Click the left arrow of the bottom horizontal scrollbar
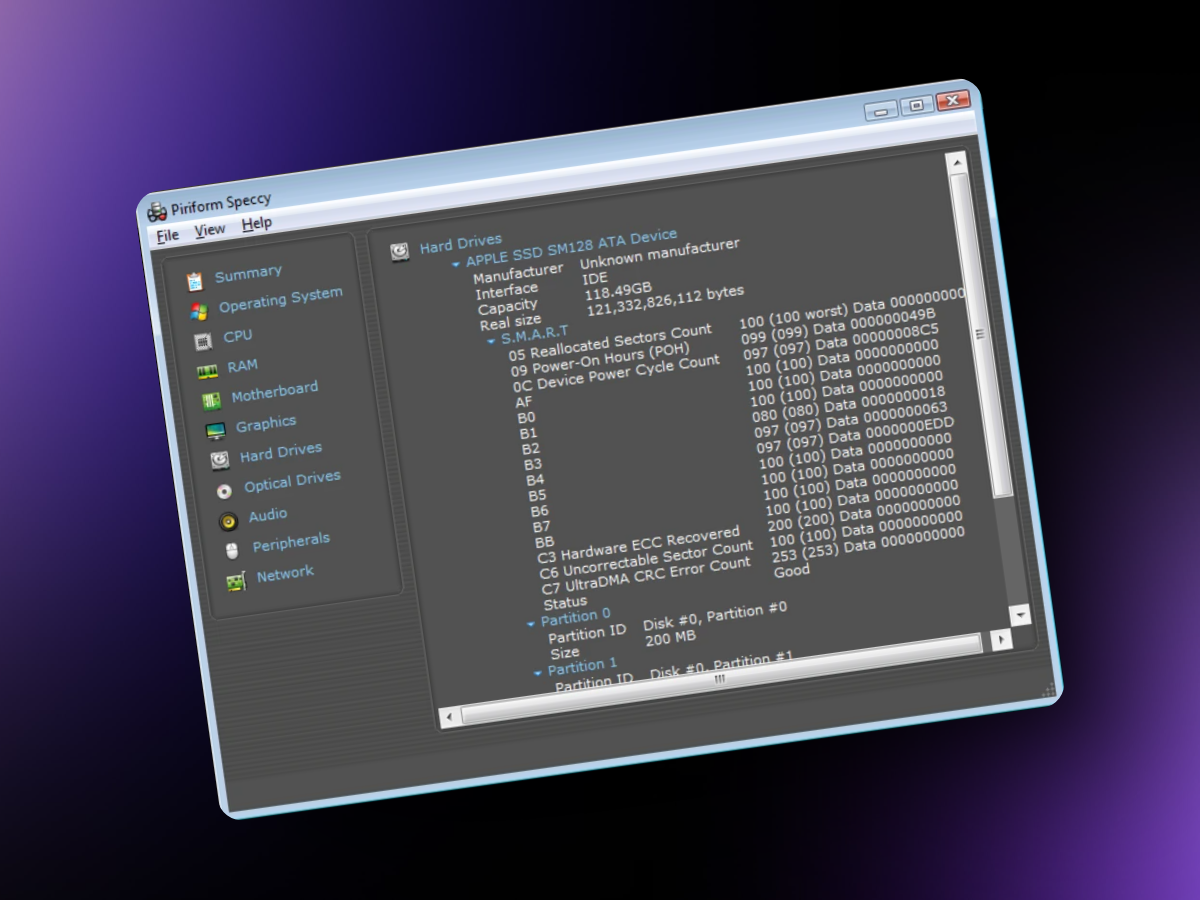Screen dimensions: 1200x900 click(450, 717)
